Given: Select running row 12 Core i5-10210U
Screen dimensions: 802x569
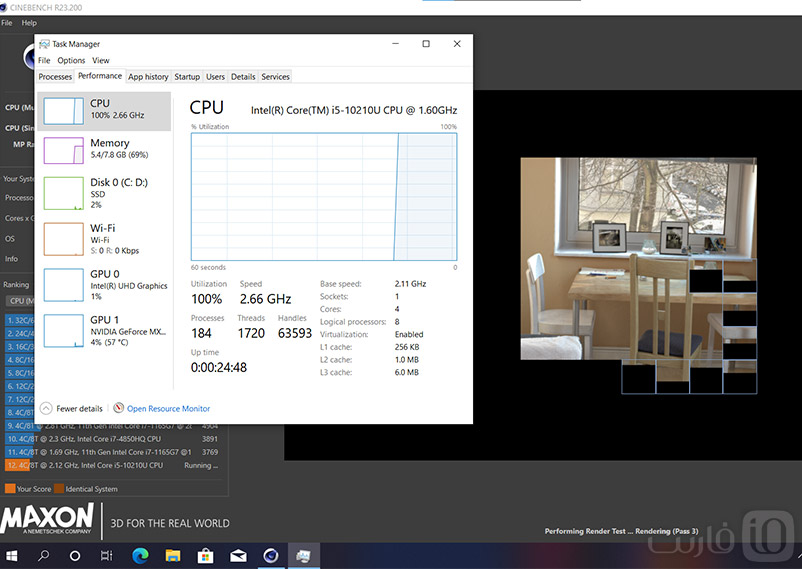Looking at the screenshot, I should 113,466.
